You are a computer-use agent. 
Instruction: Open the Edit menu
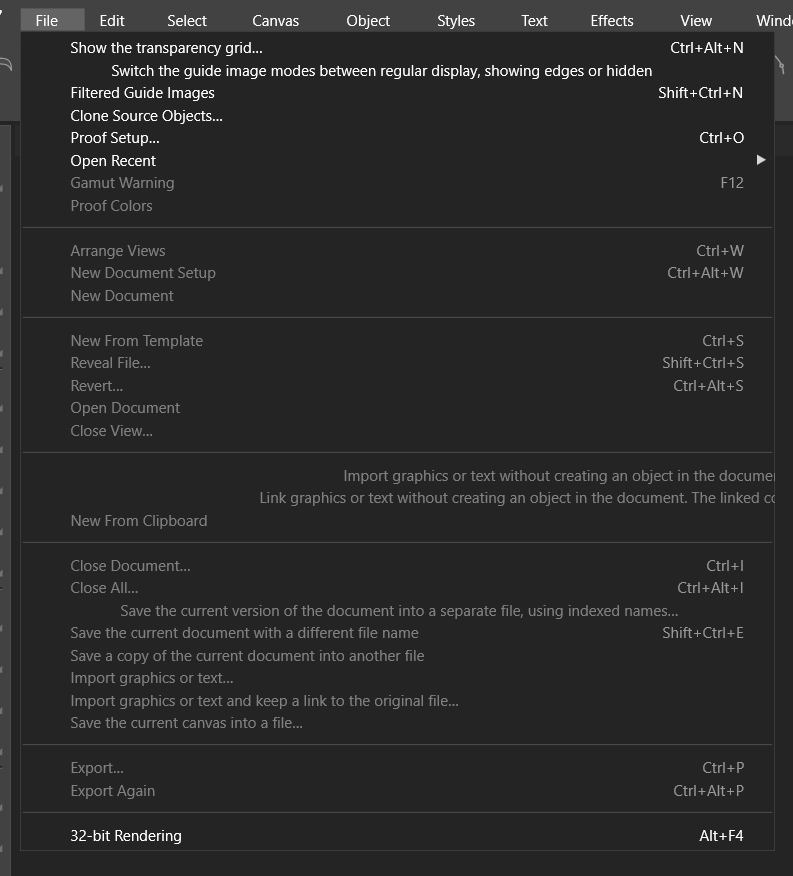pyautogui.click(x=112, y=20)
